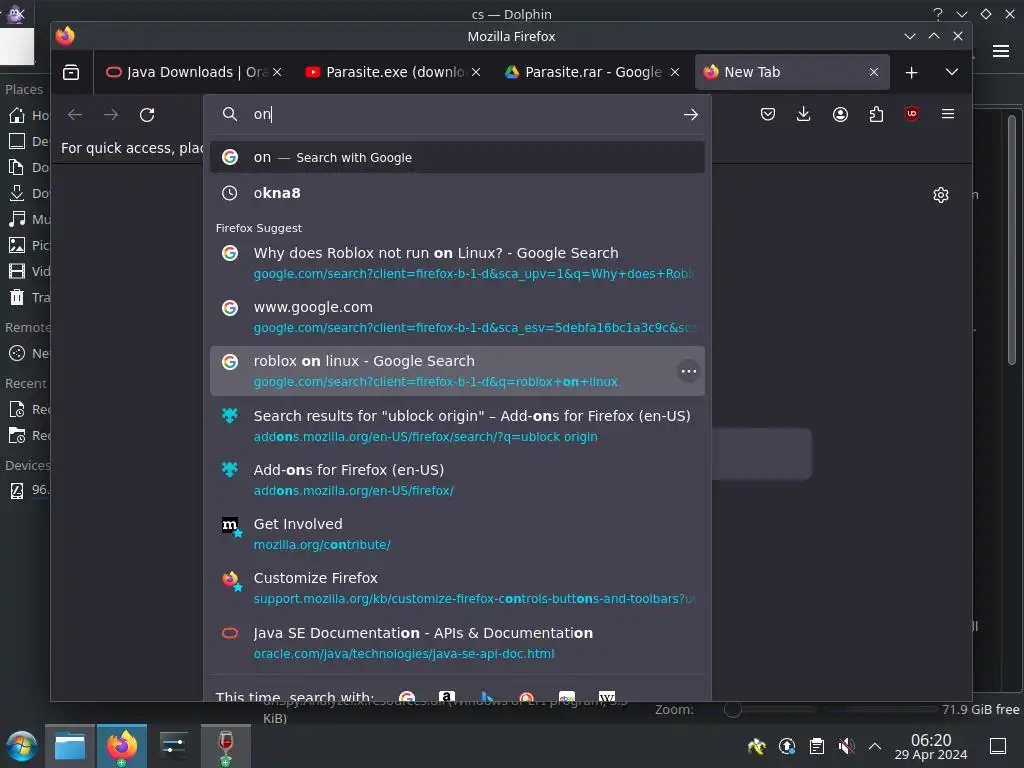Open the Firefox account menu
Image resolution: width=1024 pixels, height=768 pixels.
click(840, 114)
